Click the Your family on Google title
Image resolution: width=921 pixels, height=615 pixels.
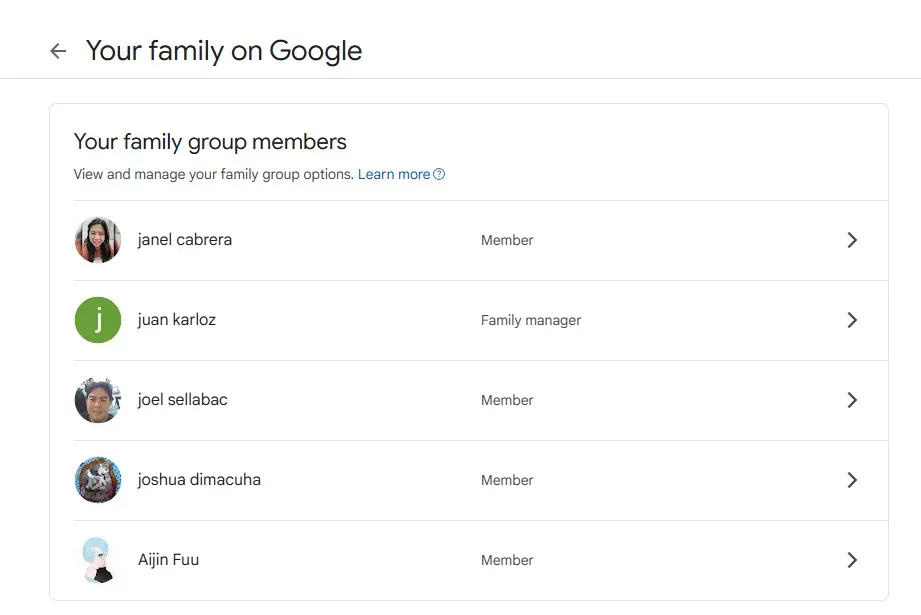[224, 51]
